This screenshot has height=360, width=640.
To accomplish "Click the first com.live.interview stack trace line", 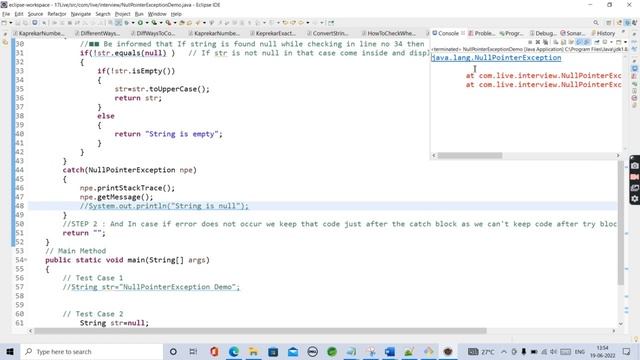I will click(x=544, y=76).
